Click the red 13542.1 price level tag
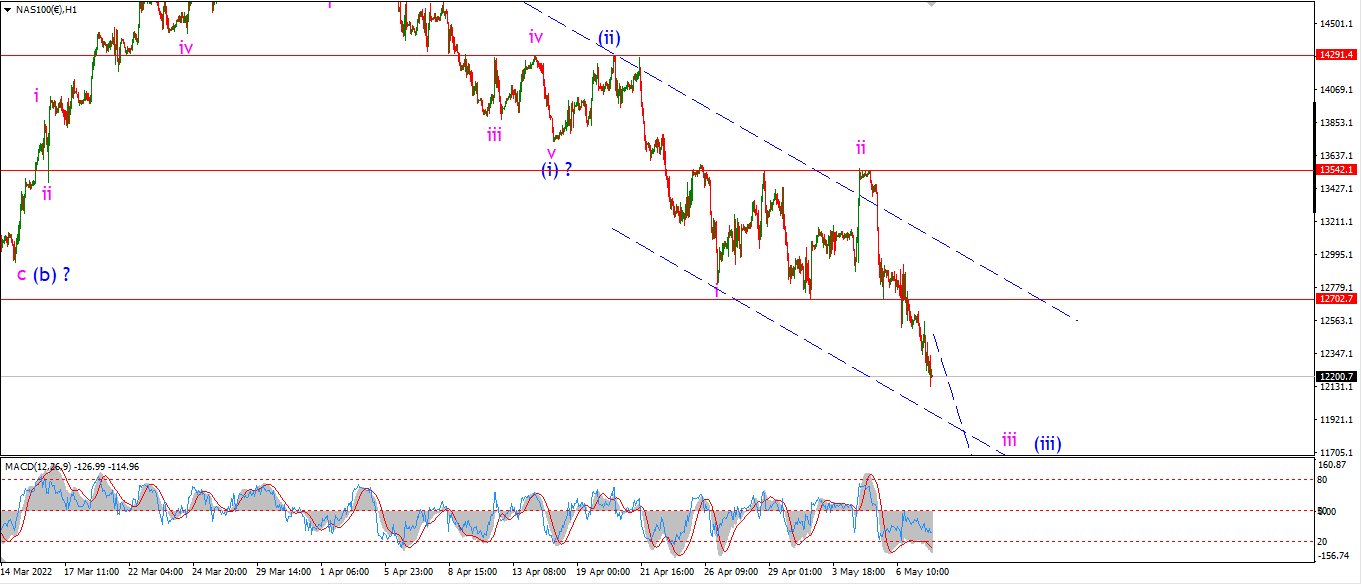This screenshot has width=1362, height=585. [x=1336, y=171]
